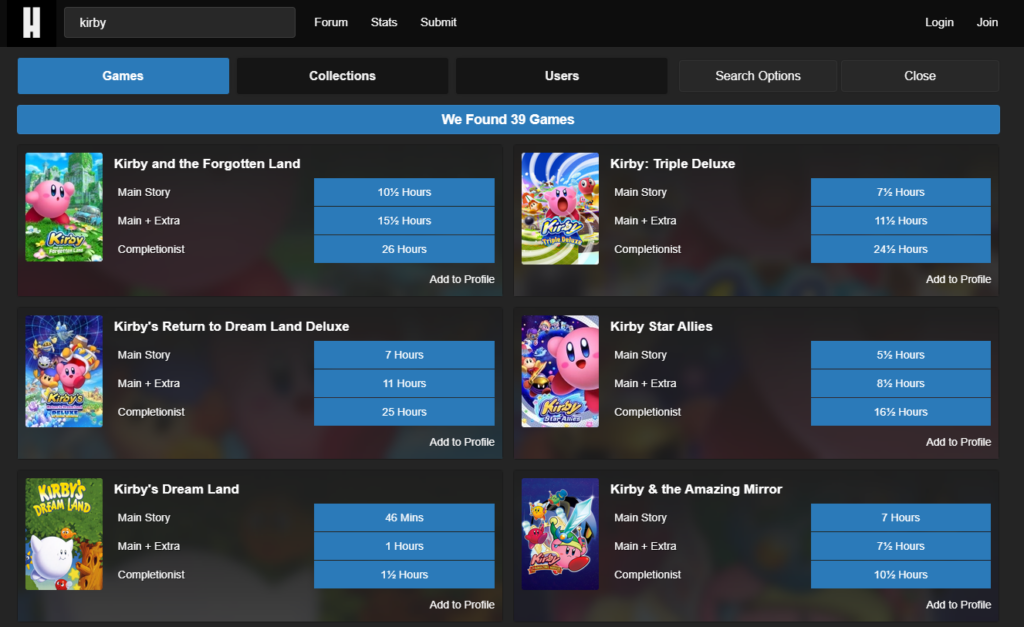Switch to the Users tab
The width and height of the screenshot is (1024, 627).
(x=562, y=76)
